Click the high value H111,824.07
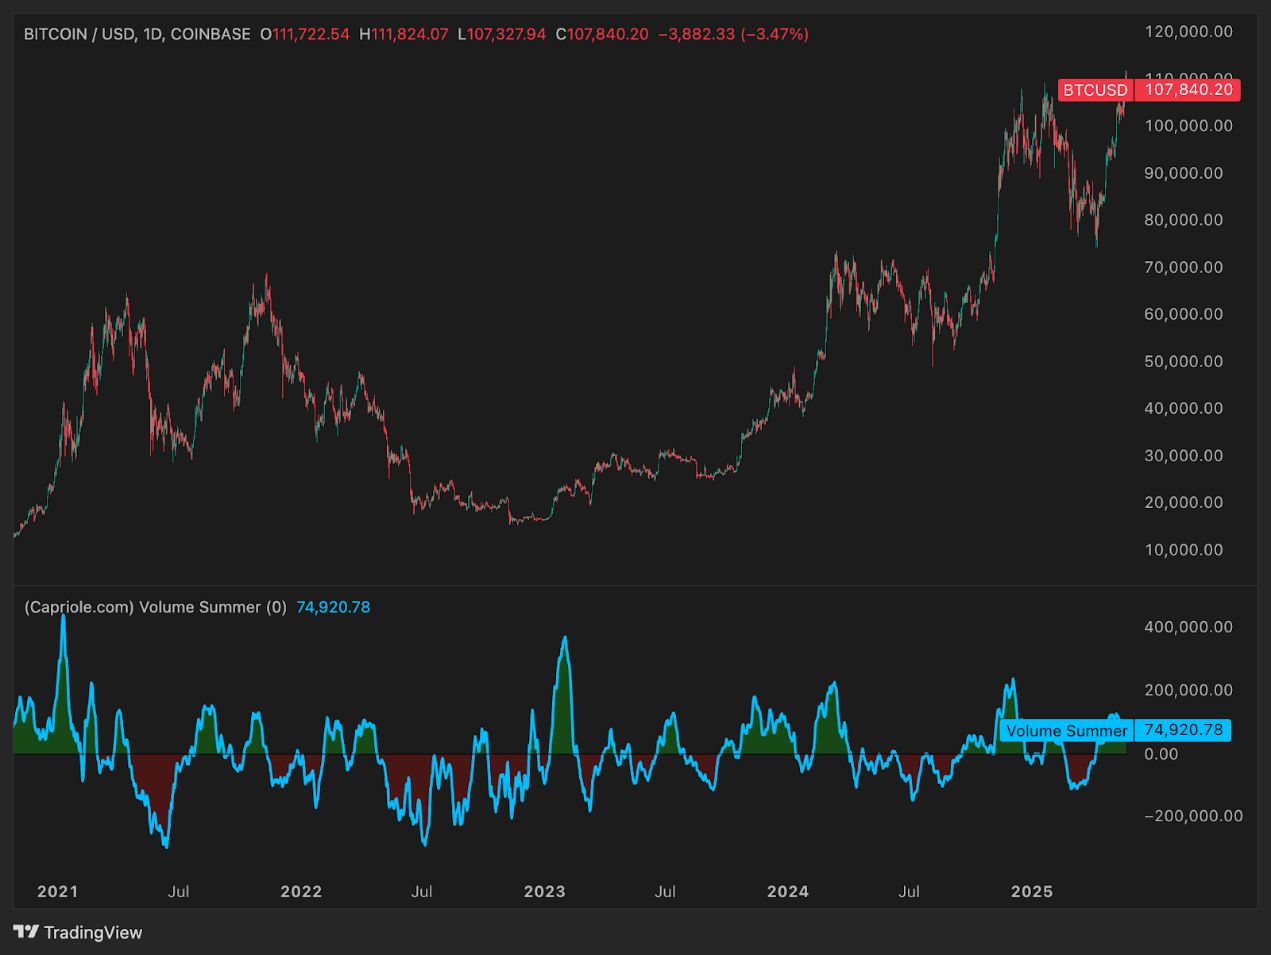The width and height of the screenshot is (1271, 955). 405,33
